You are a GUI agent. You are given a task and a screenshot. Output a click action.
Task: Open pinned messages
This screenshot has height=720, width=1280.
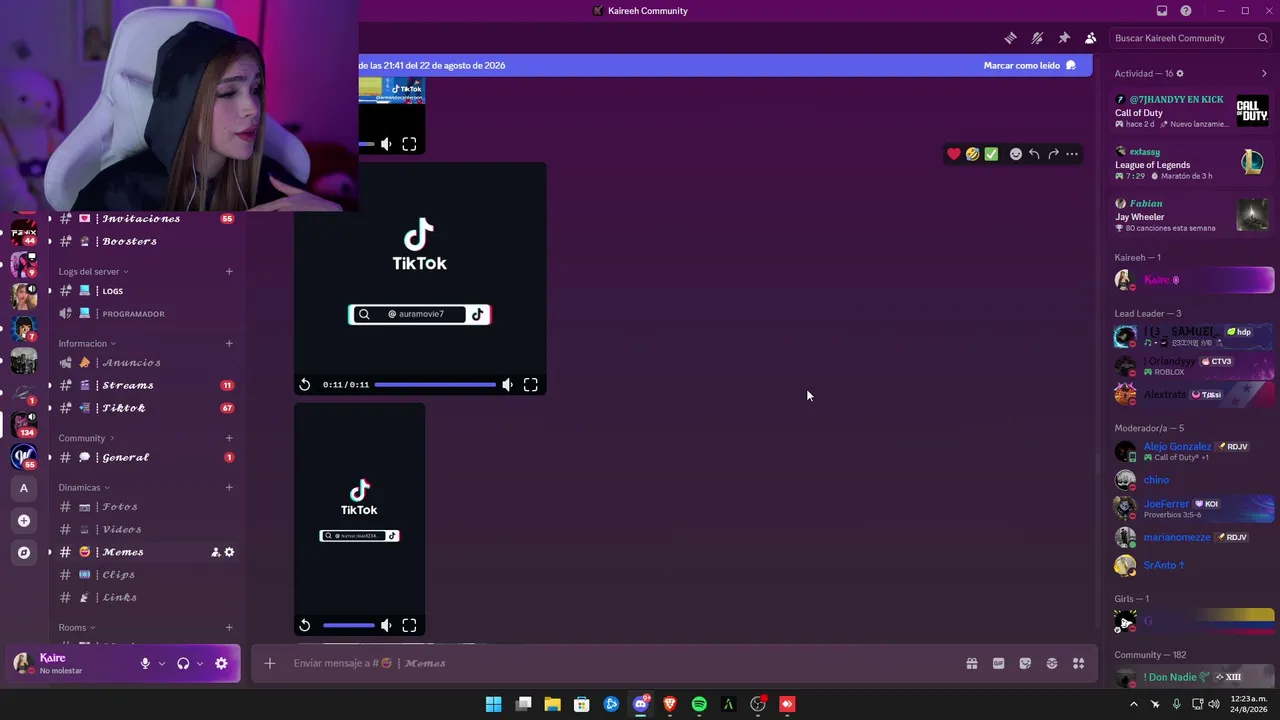pos(1064,38)
